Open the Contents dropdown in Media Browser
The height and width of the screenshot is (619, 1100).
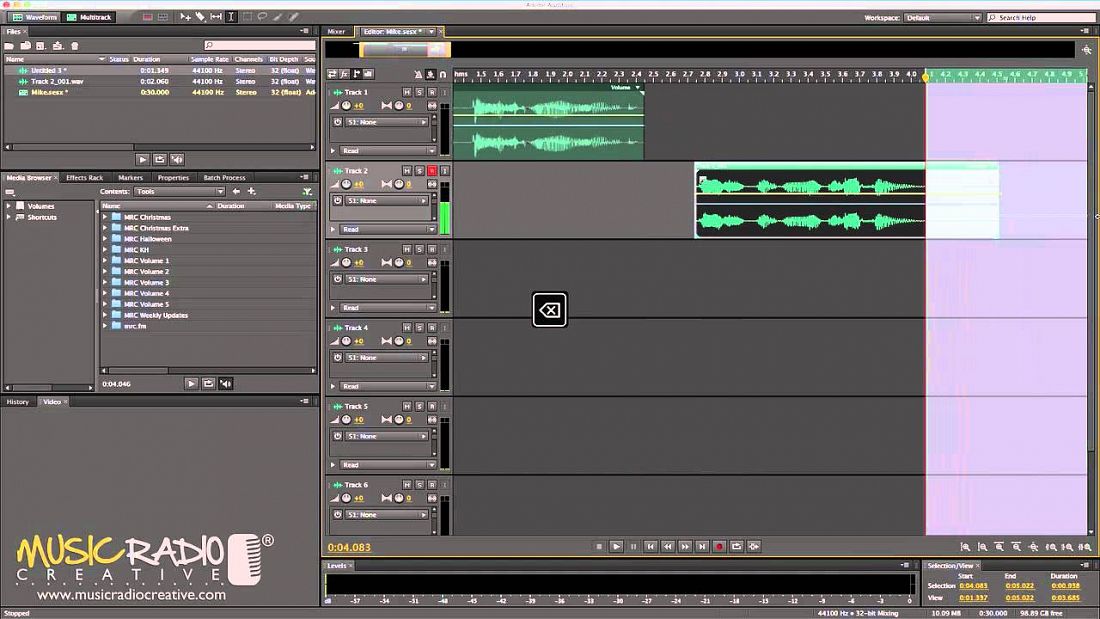(x=179, y=191)
